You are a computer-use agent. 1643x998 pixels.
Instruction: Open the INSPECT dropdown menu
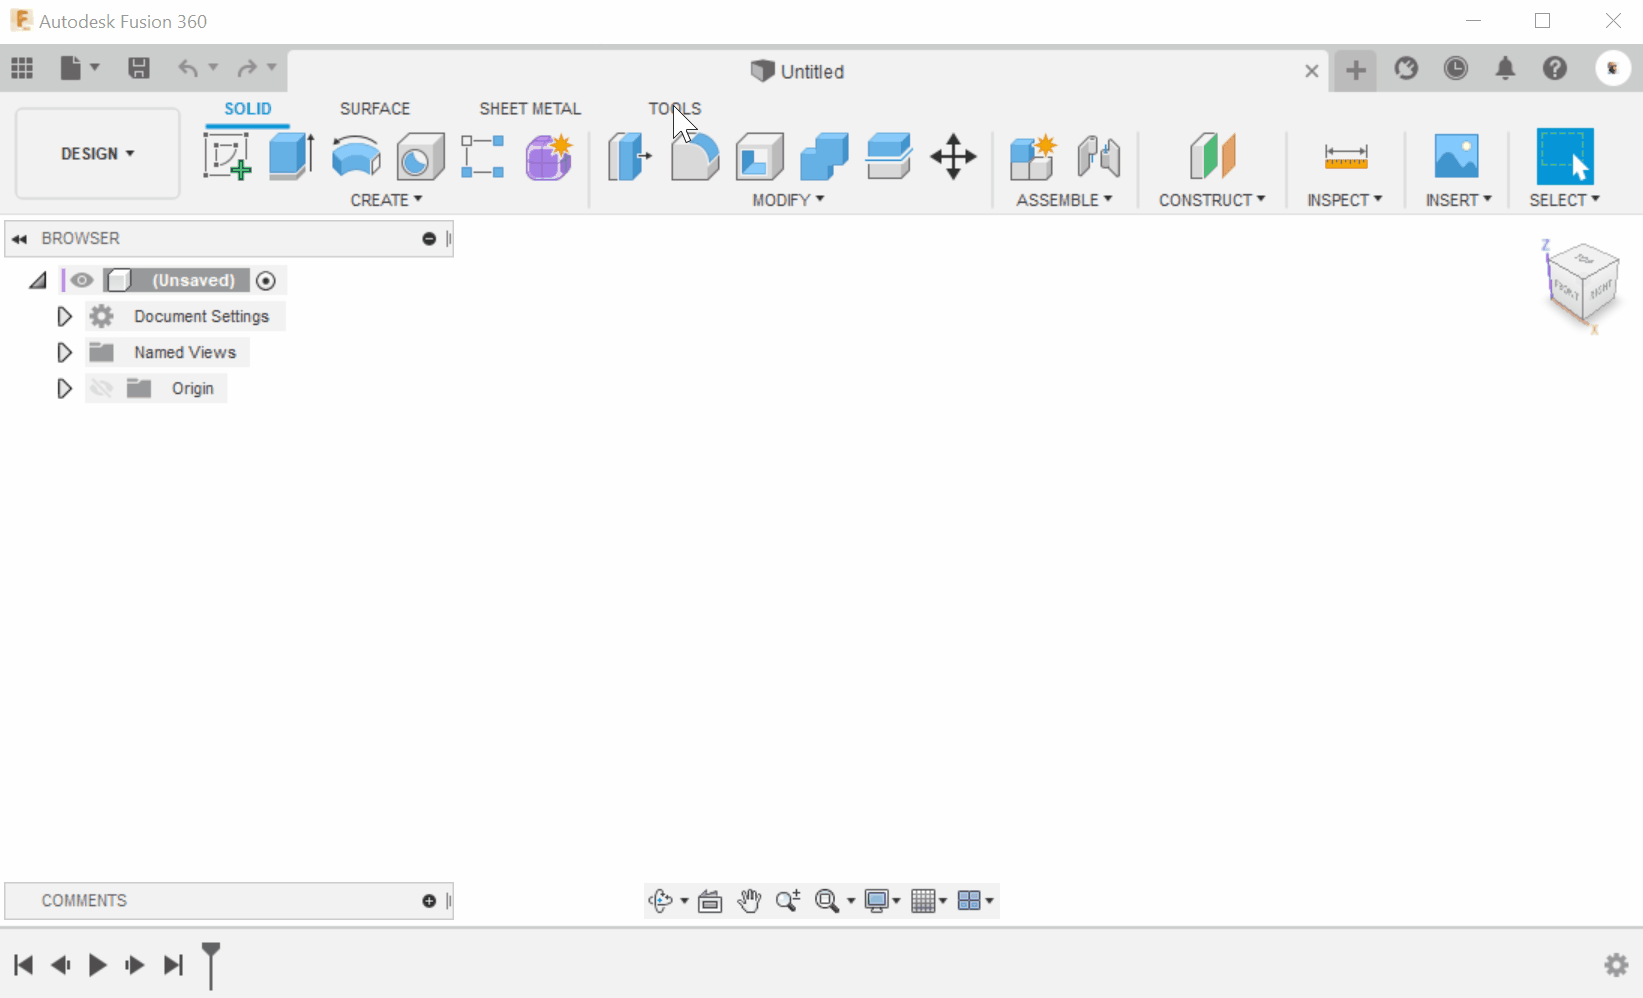pyautogui.click(x=1345, y=200)
